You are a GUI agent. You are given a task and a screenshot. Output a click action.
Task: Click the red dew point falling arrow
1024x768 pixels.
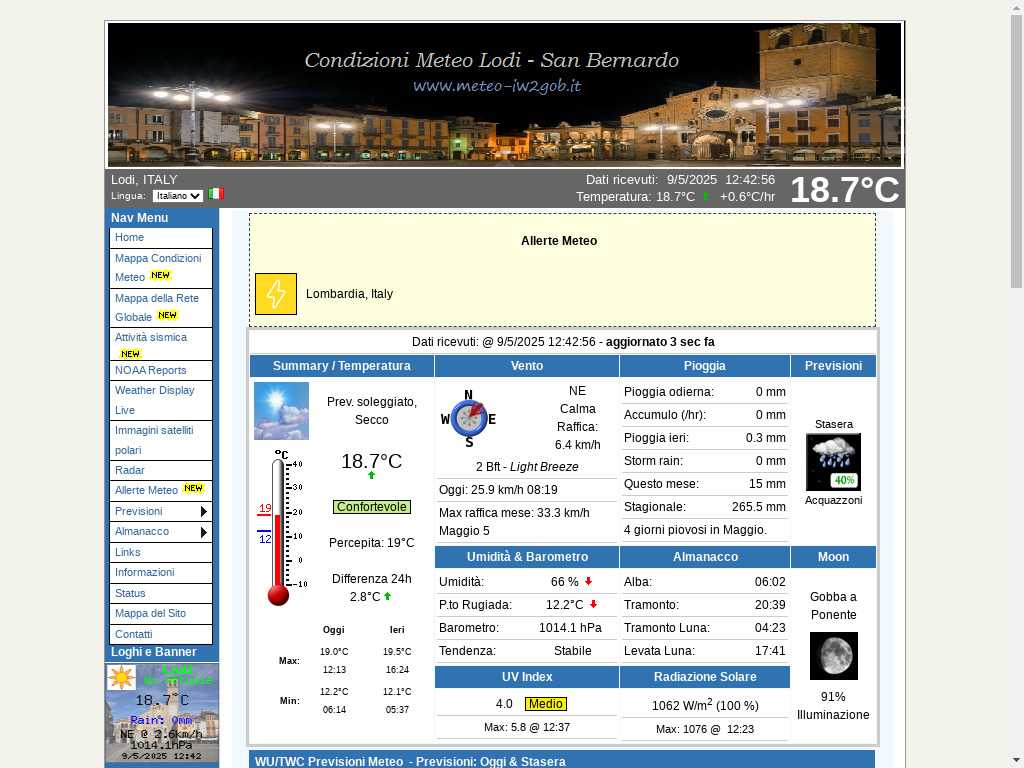click(x=593, y=604)
